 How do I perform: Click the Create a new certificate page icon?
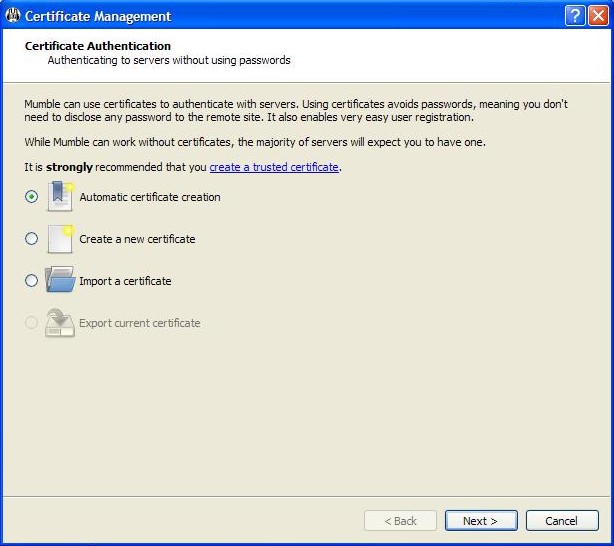60,239
